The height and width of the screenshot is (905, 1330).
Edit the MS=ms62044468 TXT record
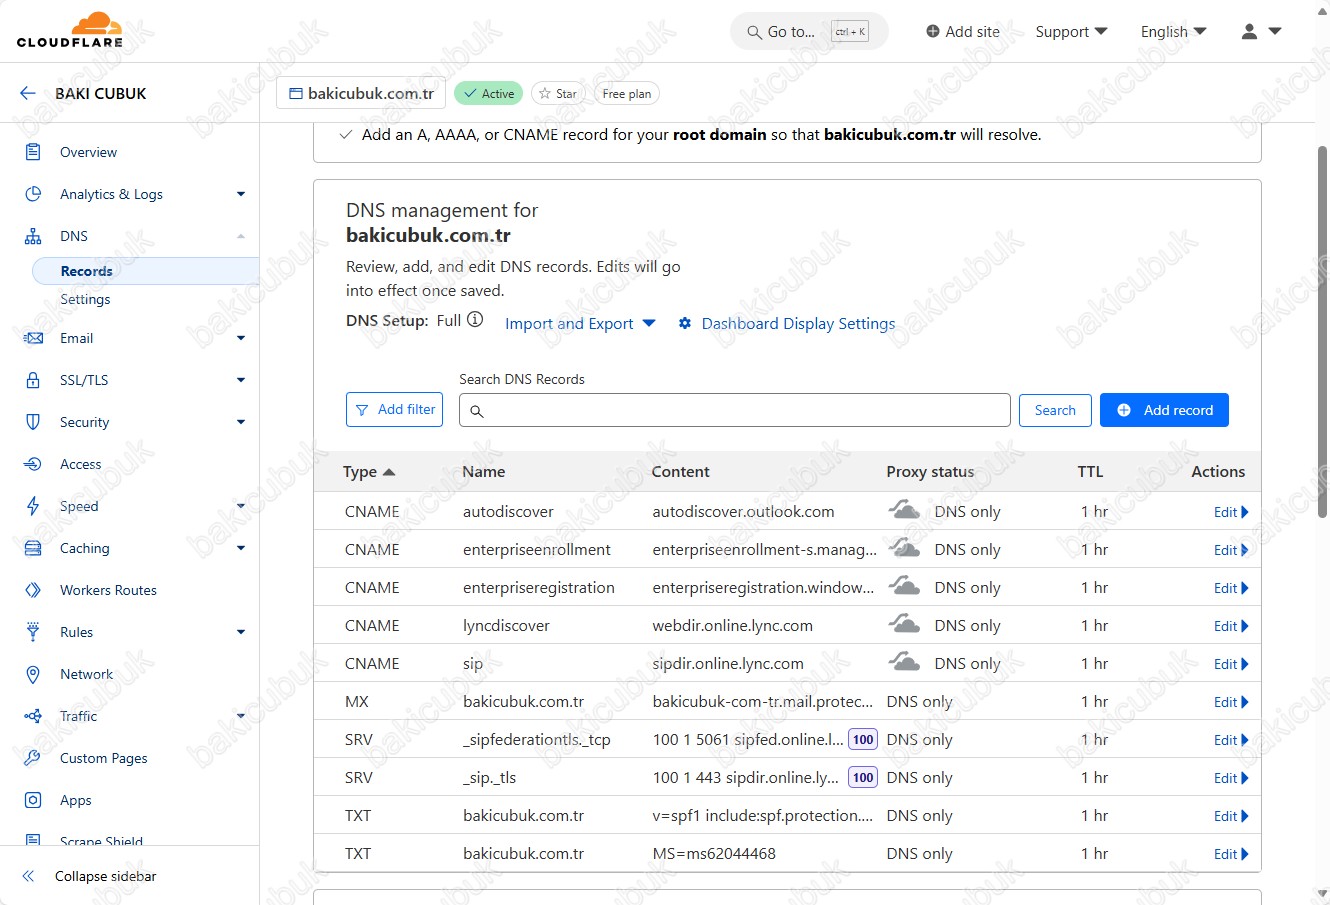tap(1231, 854)
